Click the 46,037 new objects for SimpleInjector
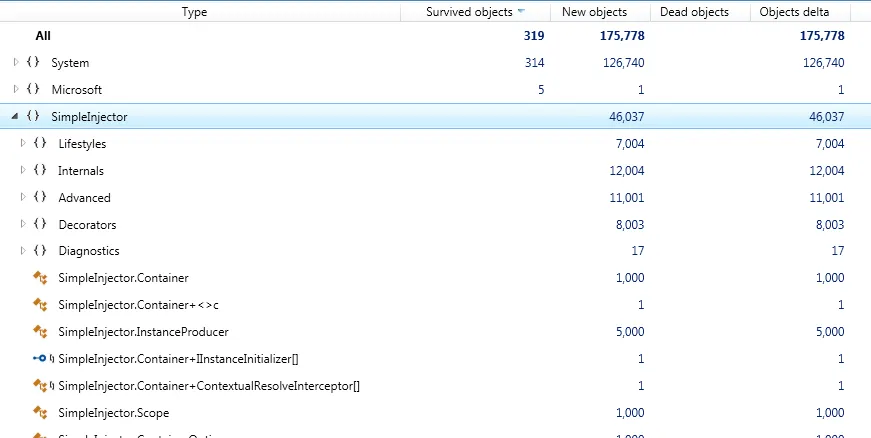Image resolution: width=871 pixels, height=438 pixels. 627,117
